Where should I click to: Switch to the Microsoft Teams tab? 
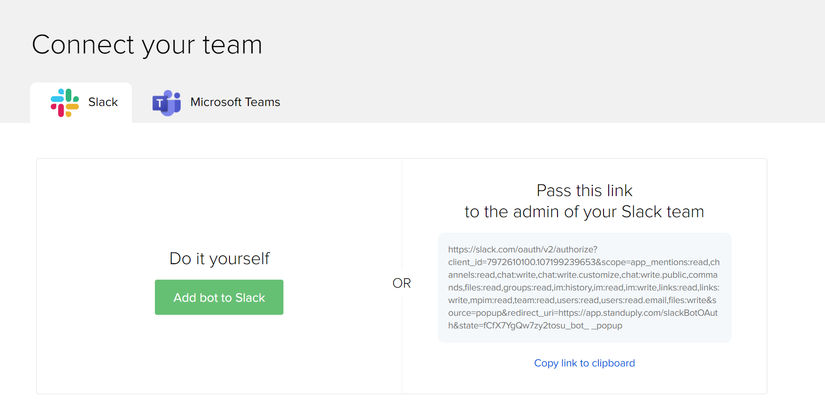[216, 103]
